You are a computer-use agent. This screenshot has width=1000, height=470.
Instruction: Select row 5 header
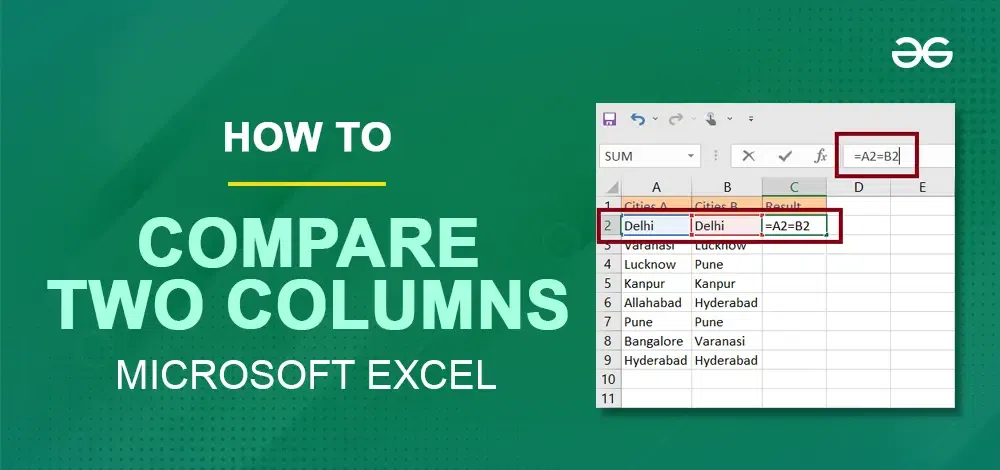[608, 283]
